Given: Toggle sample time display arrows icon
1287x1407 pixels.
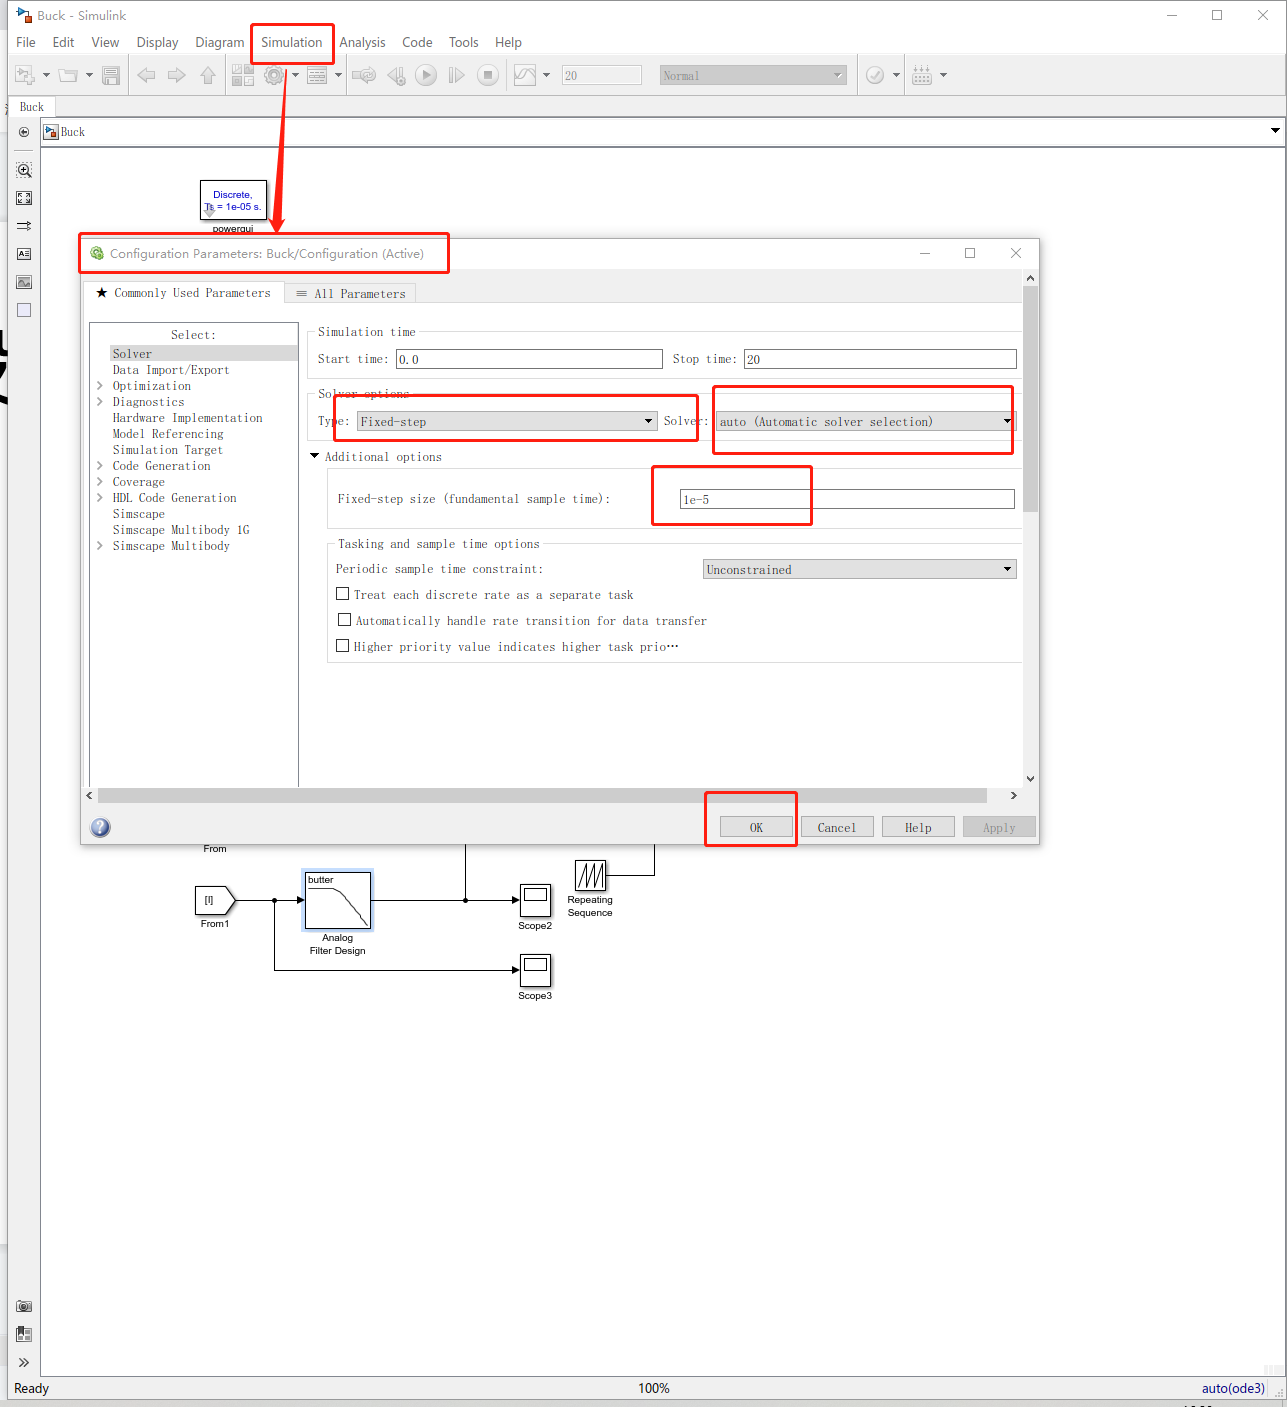Looking at the screenshot, I should [x=24, y=226].
